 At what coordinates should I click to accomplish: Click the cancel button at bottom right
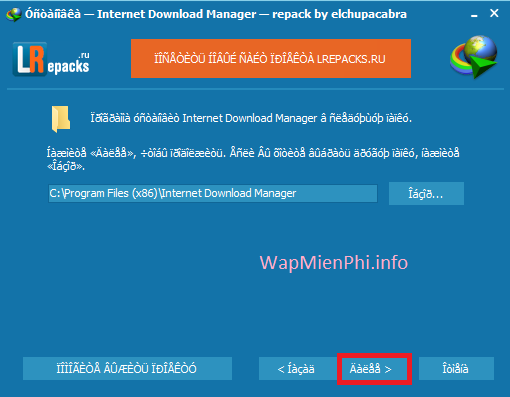tap(456, 368)
